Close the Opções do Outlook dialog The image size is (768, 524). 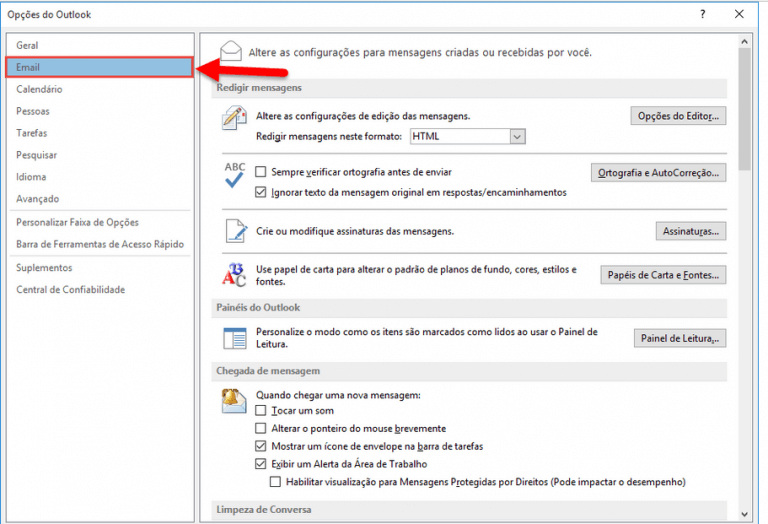pos(739,14)
